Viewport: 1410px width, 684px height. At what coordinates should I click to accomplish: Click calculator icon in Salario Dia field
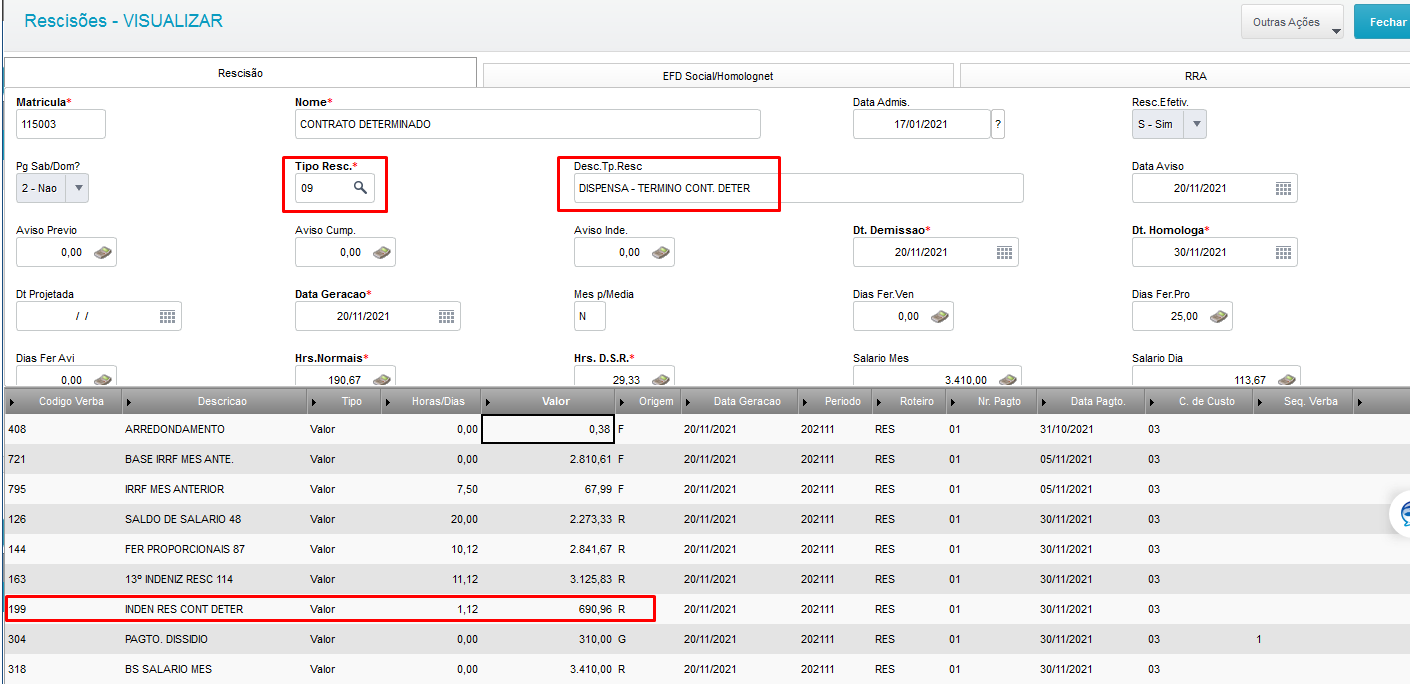click(1287, 380)
